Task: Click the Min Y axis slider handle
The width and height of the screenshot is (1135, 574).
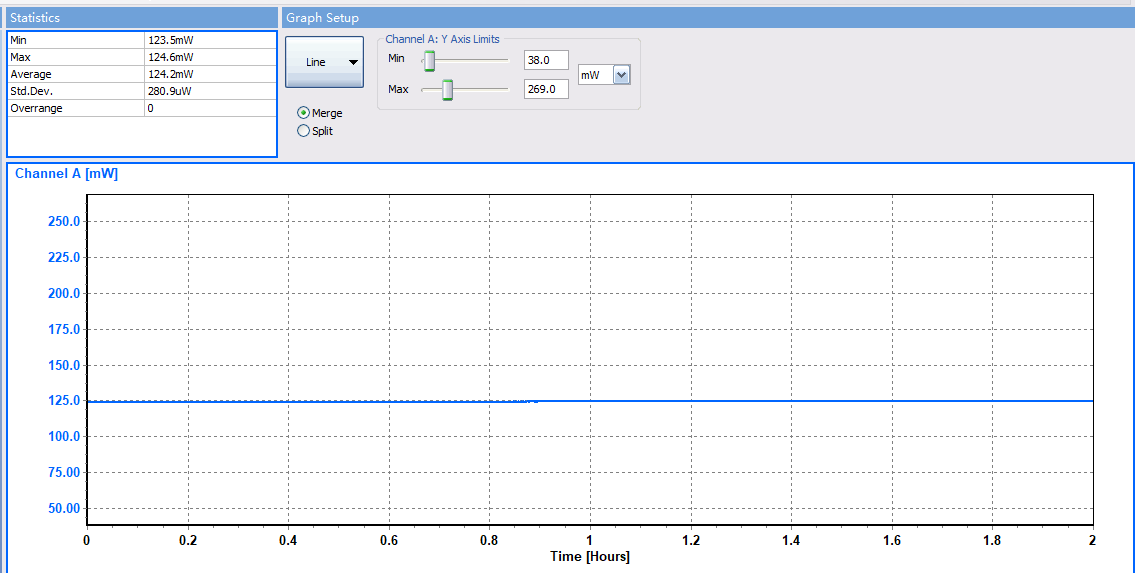Action: click(x=429, y=61)
